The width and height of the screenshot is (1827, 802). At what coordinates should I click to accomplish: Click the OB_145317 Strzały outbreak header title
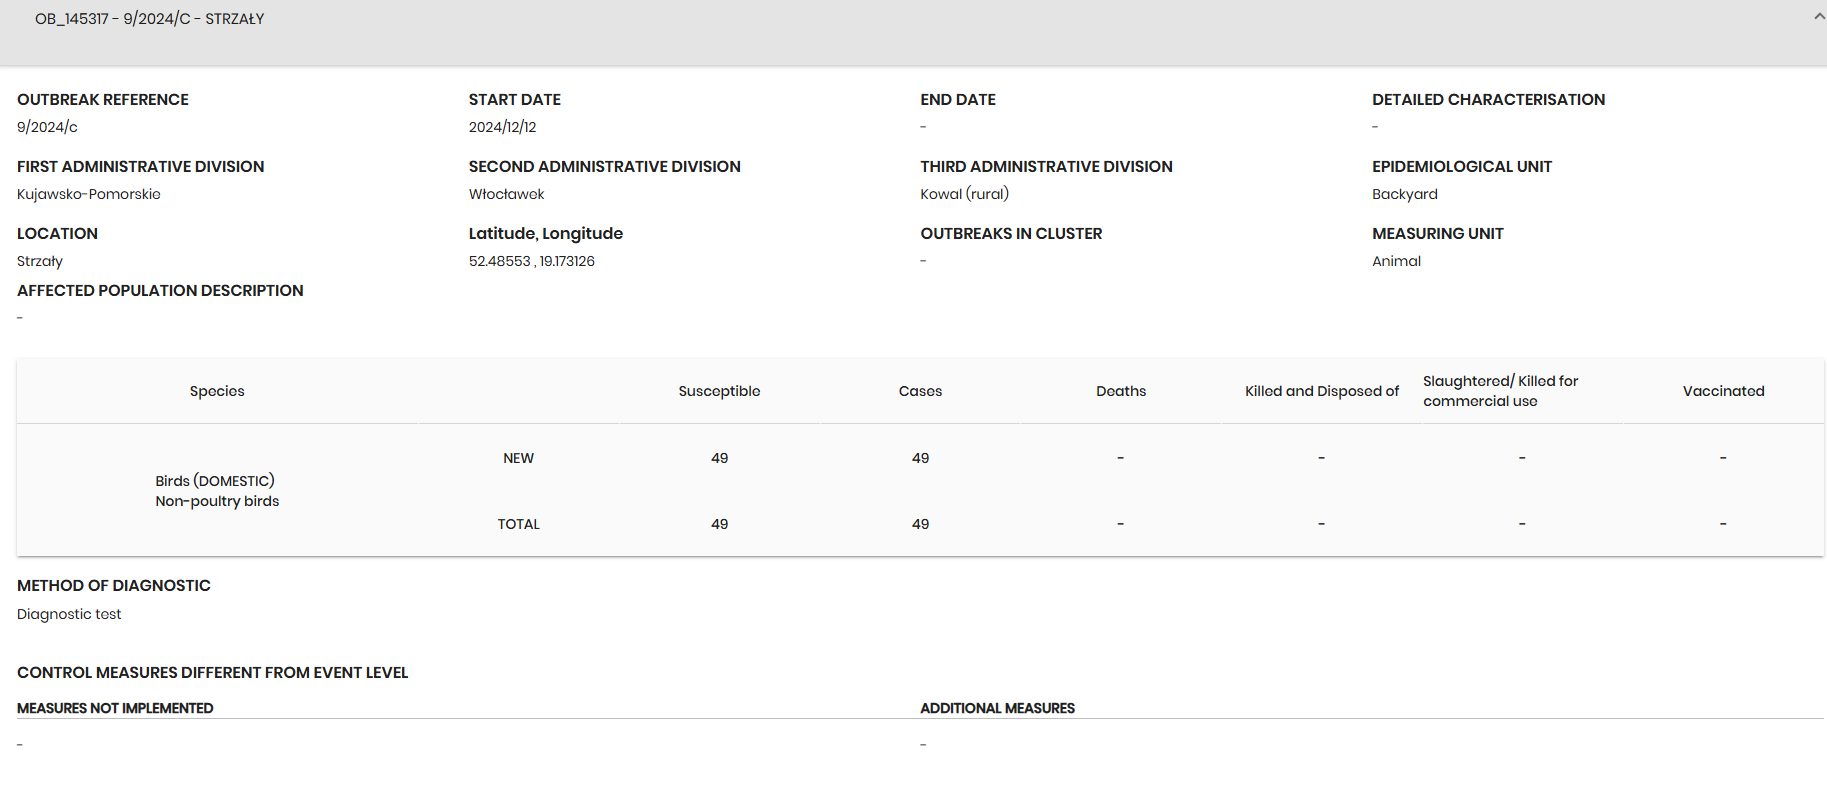pyautogui.click(x=150, y=19)
